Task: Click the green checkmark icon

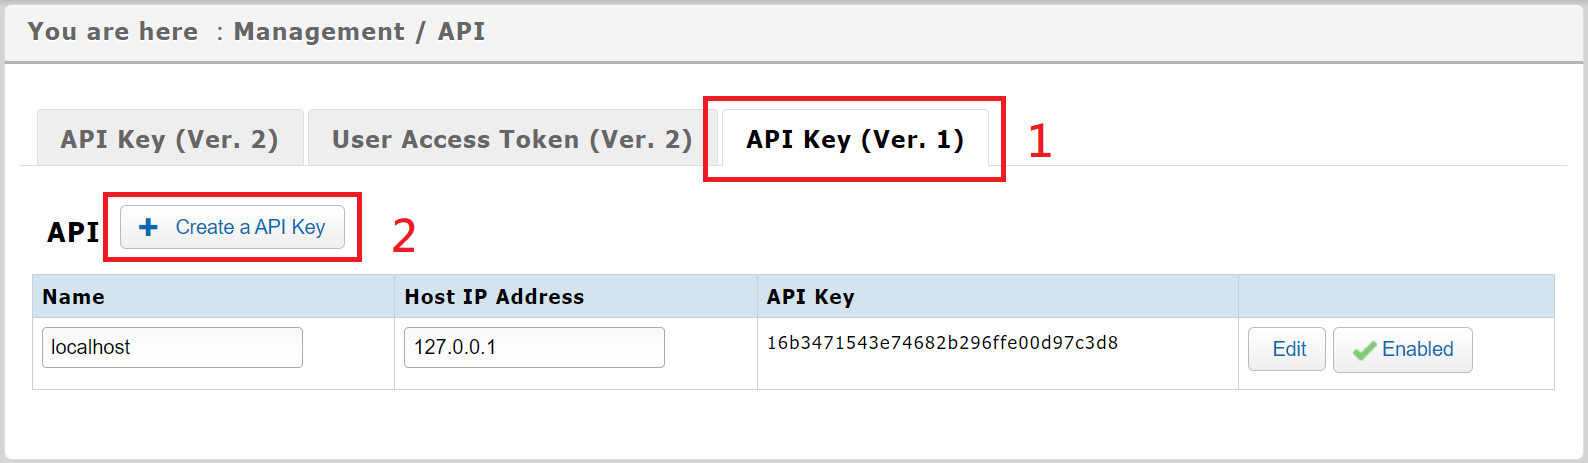Action: click(x=1364, y=351)
